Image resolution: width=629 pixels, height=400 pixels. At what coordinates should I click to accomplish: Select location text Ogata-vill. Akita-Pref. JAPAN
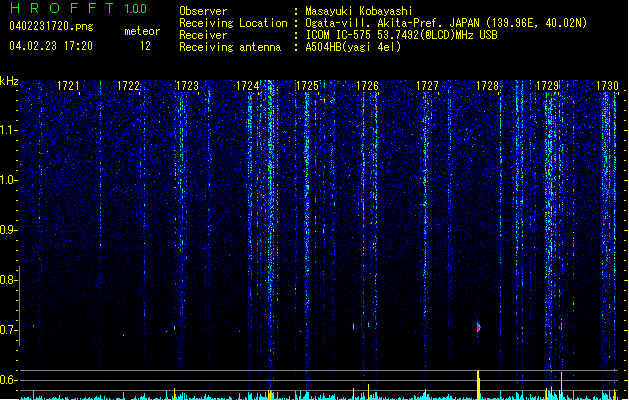392,23
